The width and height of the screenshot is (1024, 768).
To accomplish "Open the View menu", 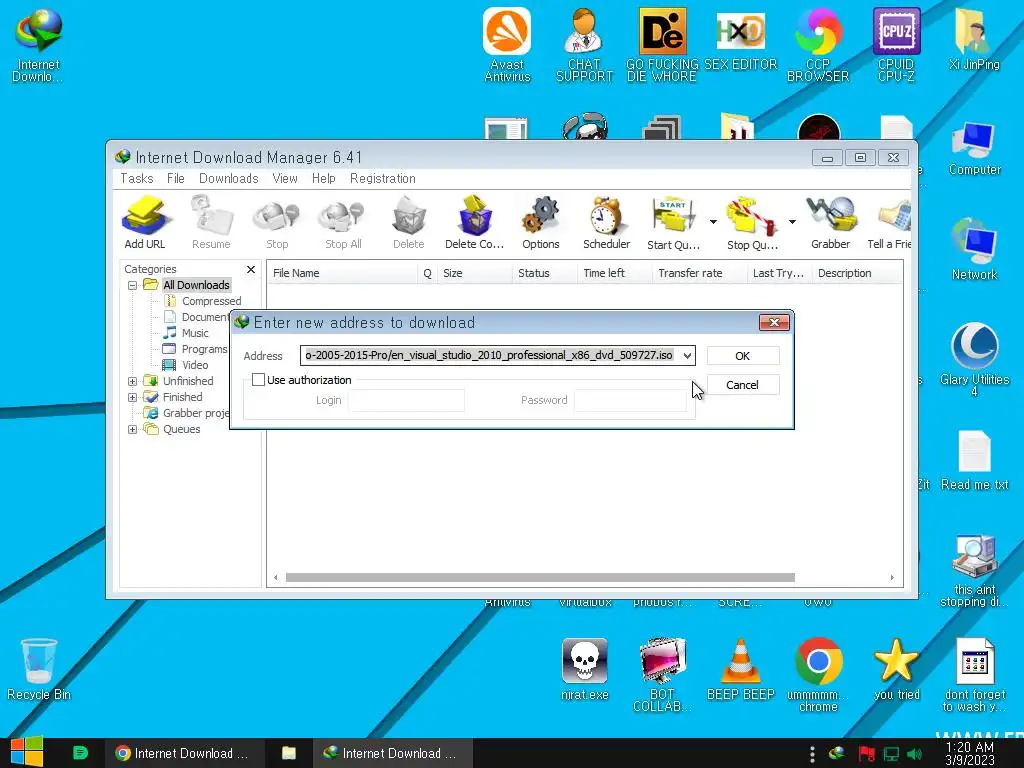I will click(x=285, y=178).
